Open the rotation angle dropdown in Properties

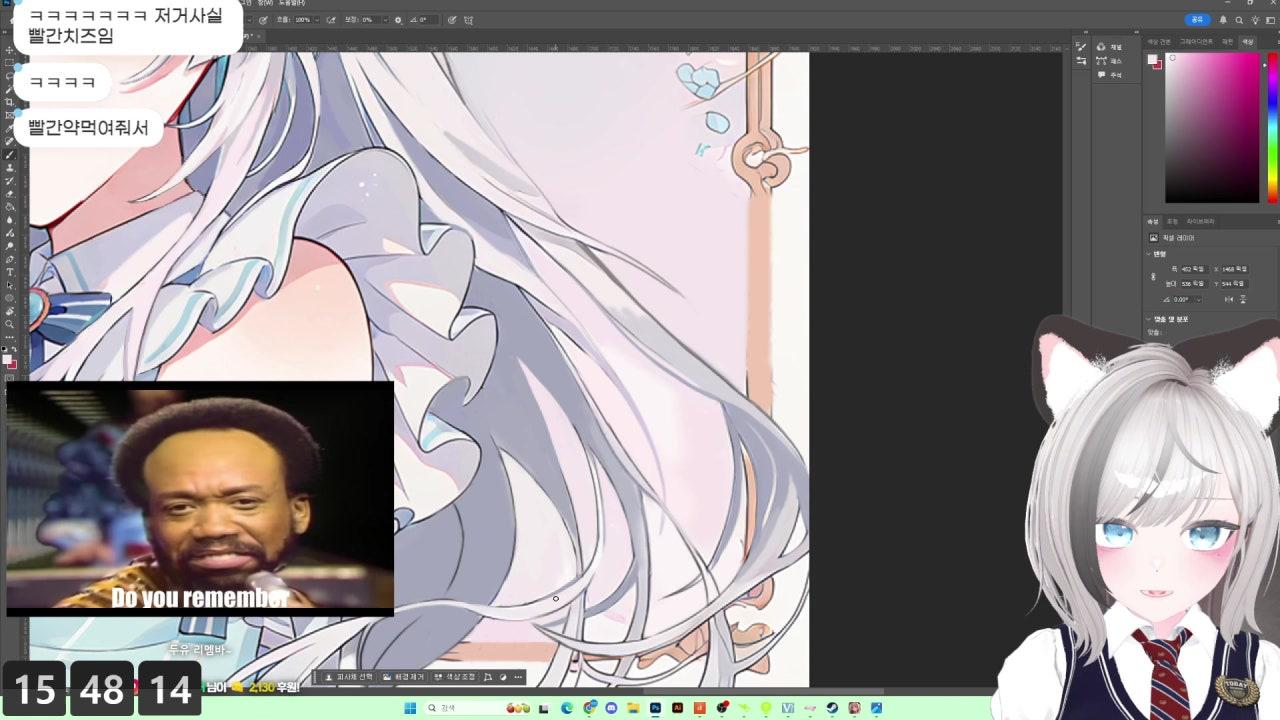click(1197, 299)
